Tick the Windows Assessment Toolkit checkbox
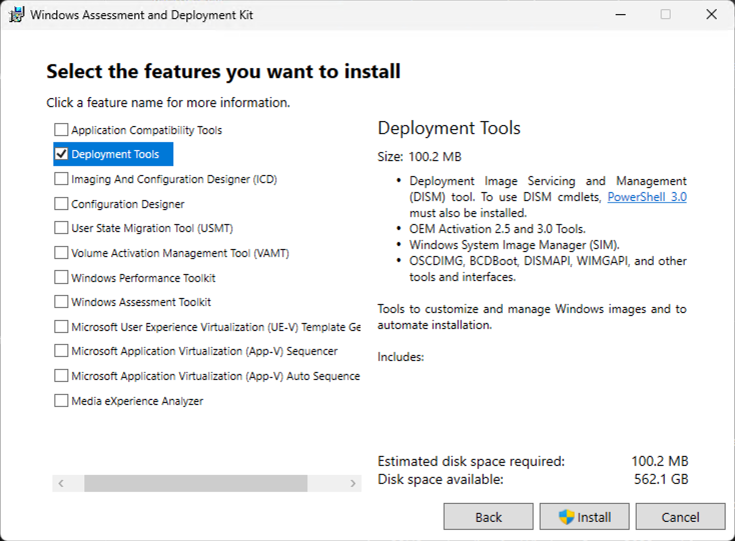The height and width of the screenshot is (541, 735). 61,302
